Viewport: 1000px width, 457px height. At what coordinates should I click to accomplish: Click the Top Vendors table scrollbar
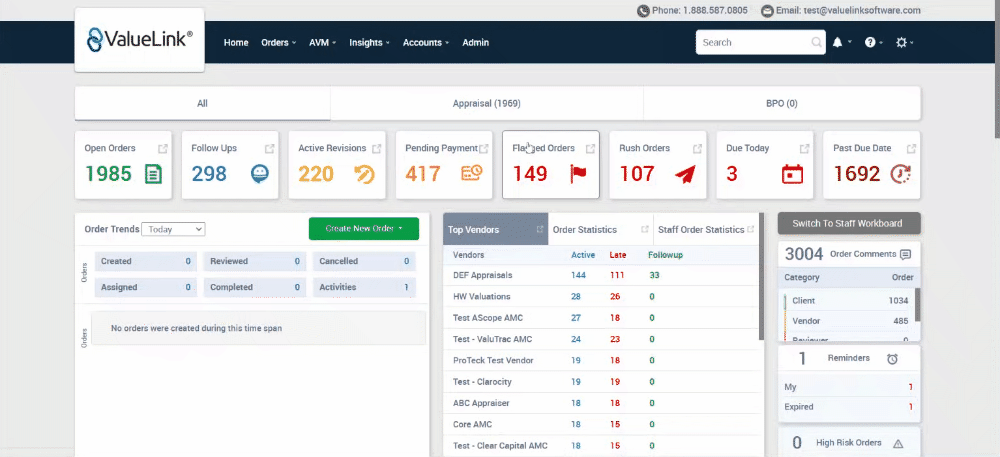(x=761, y=277)
